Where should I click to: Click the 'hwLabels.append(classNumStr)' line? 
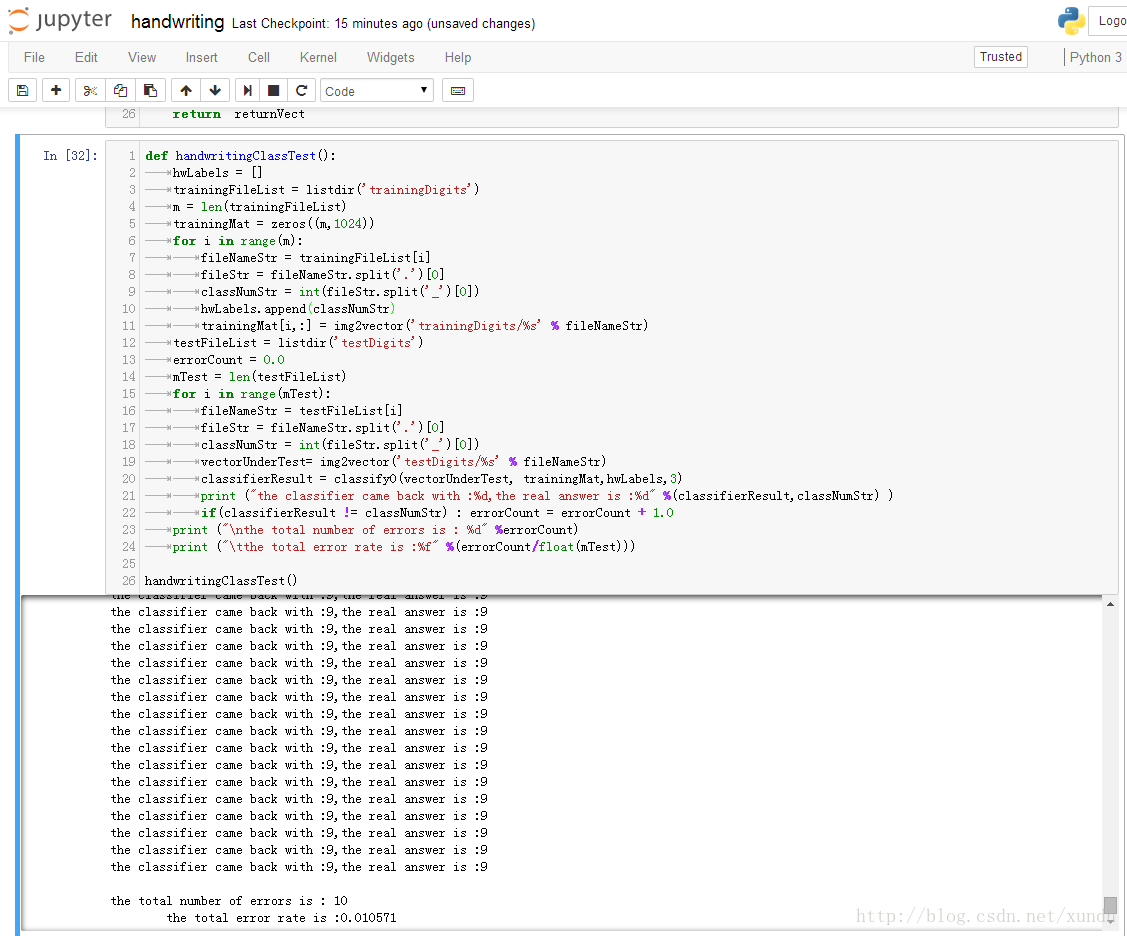(298, 308)
